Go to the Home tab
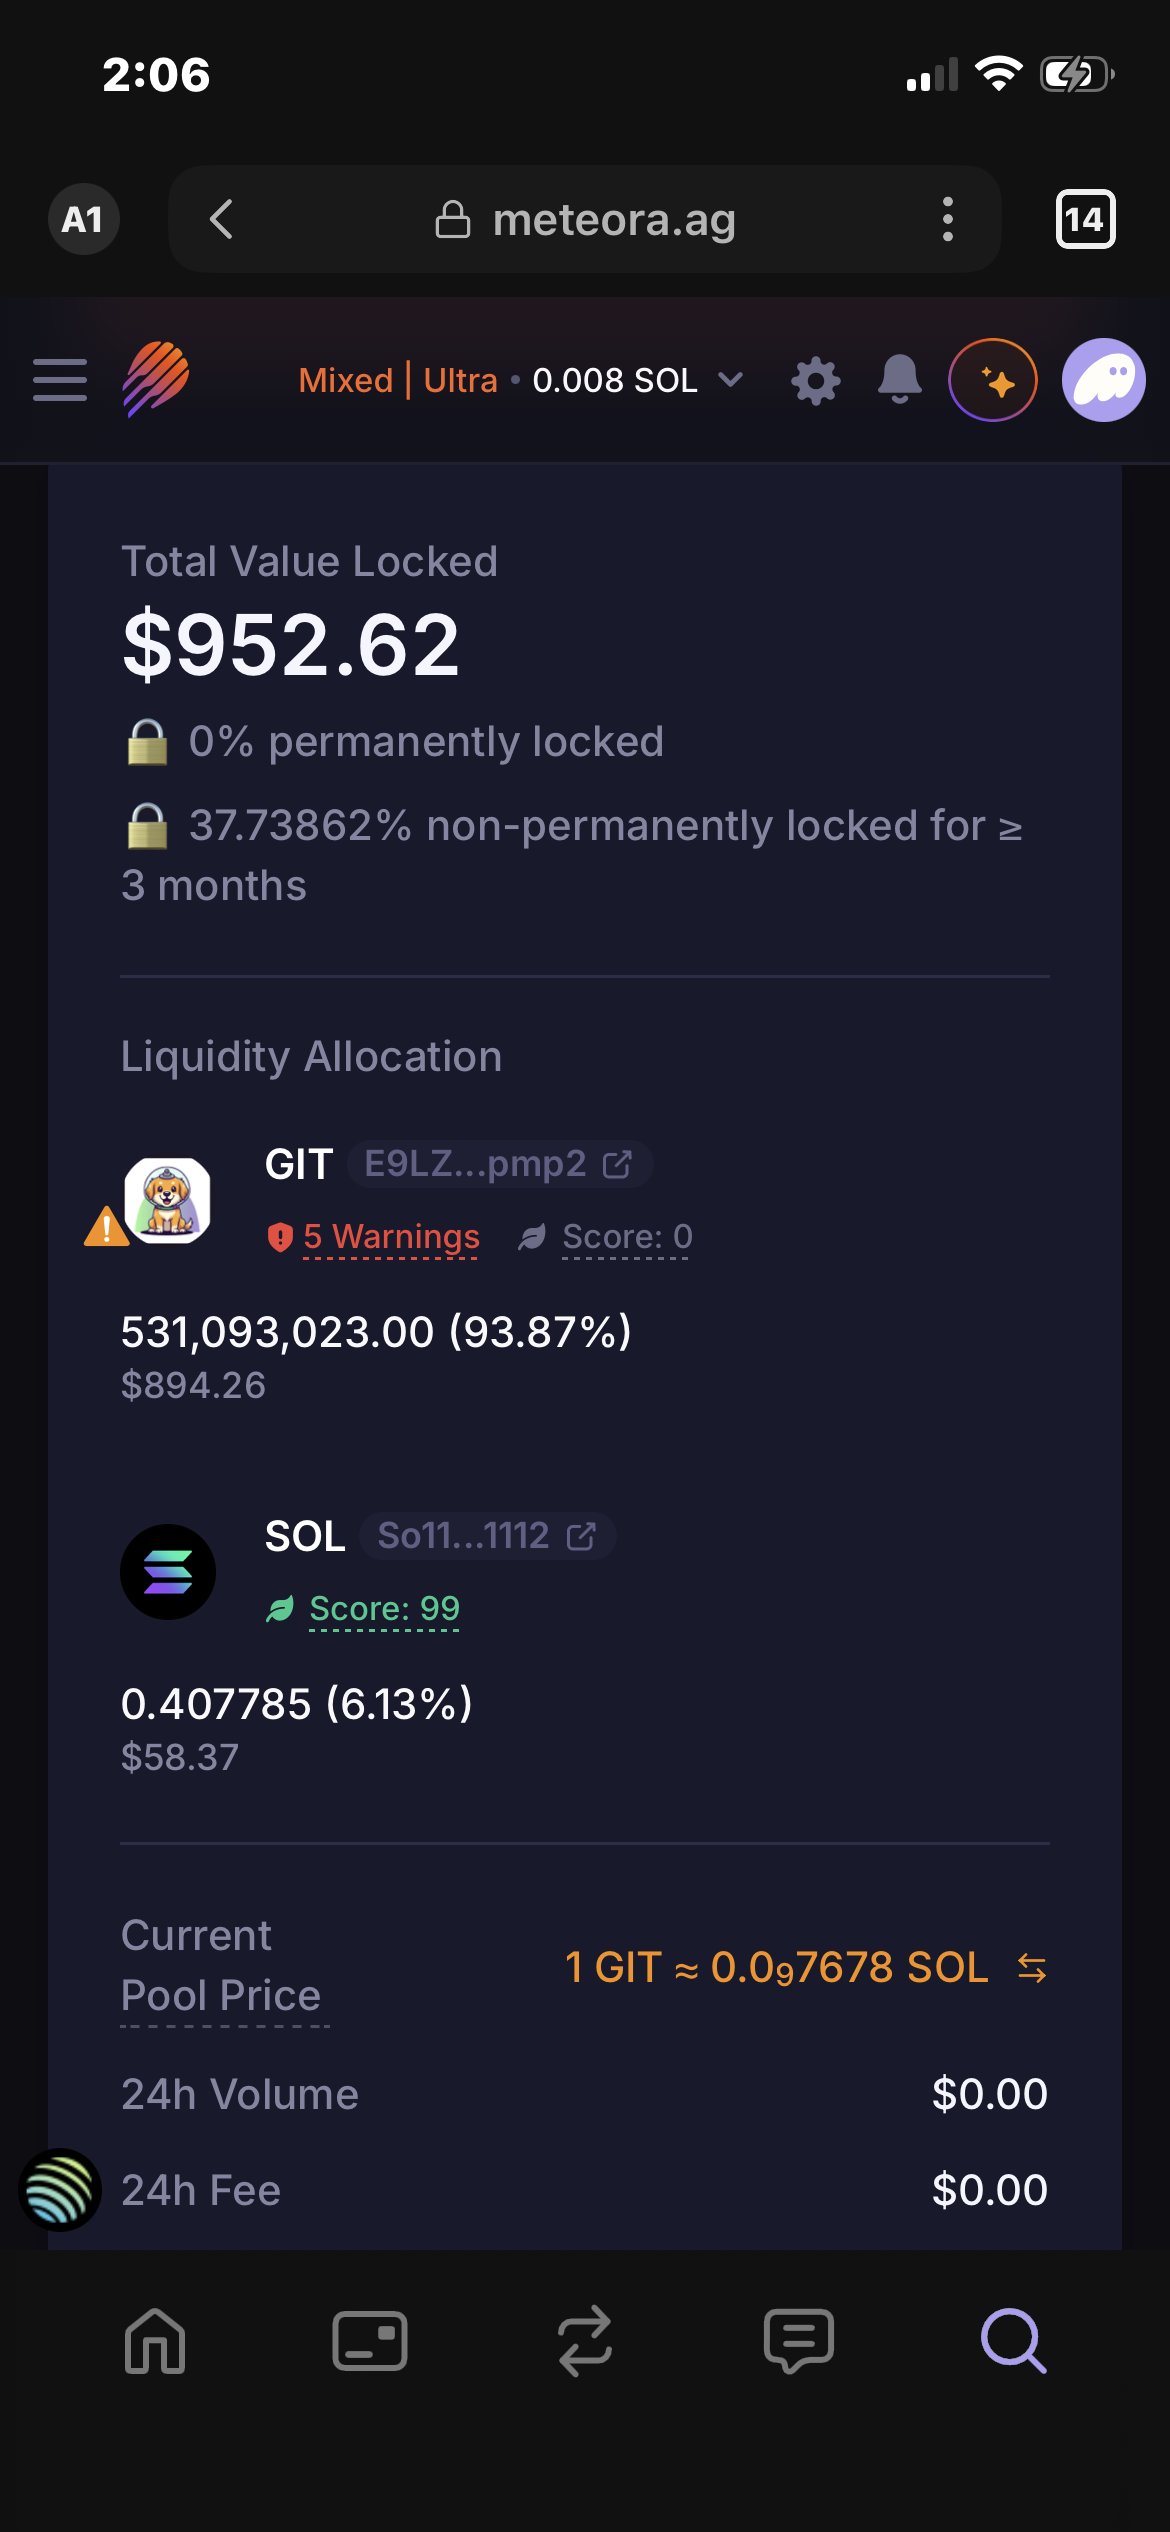This screenshot has width=1170, height=2532. coord(155,2341)
